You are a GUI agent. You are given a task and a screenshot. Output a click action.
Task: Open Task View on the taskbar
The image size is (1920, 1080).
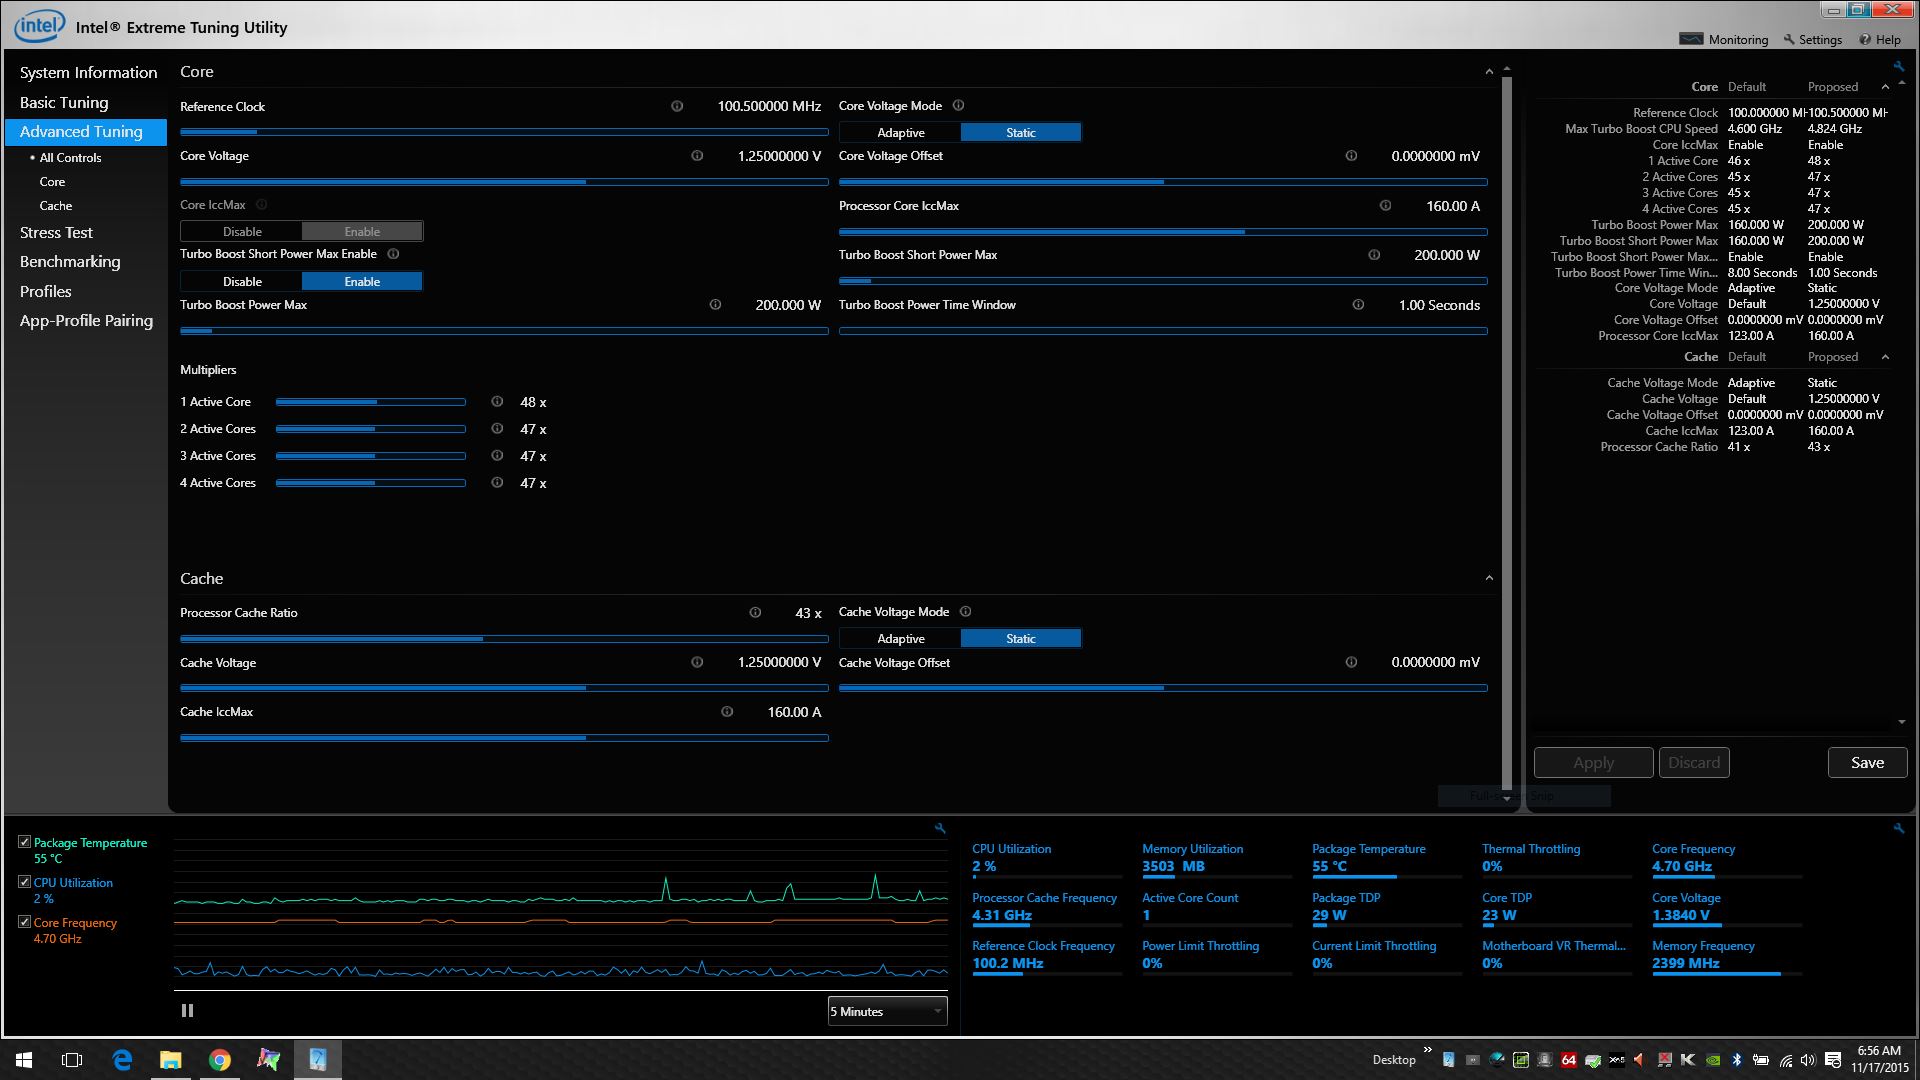click(x=72, y=1060)
